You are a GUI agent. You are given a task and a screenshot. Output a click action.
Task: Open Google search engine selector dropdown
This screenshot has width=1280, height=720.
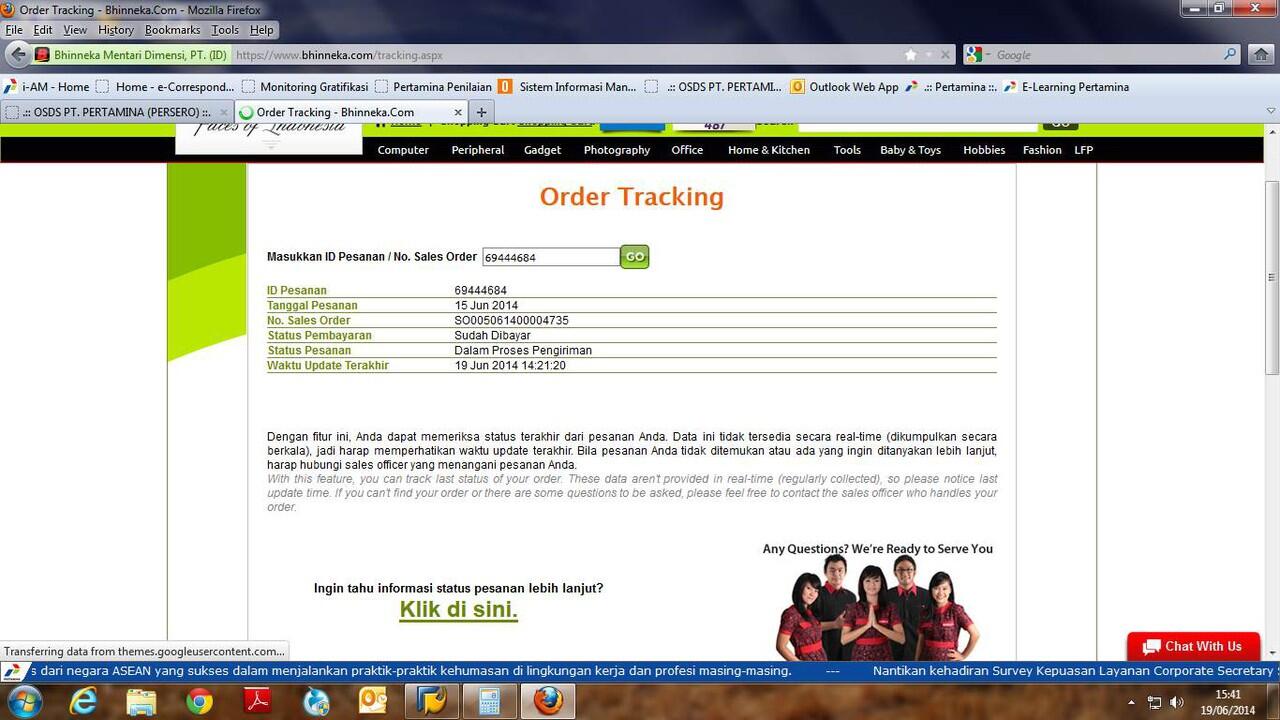(979, 55)
